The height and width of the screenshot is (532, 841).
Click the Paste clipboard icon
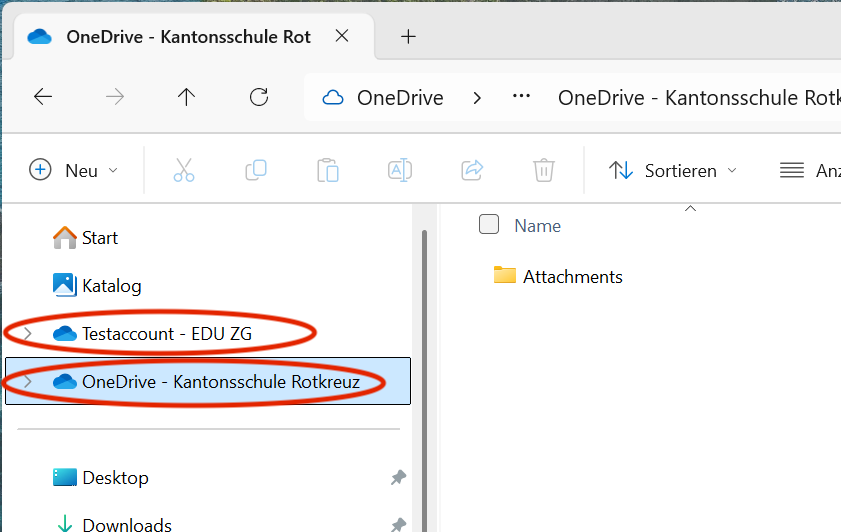click(328, 170)
